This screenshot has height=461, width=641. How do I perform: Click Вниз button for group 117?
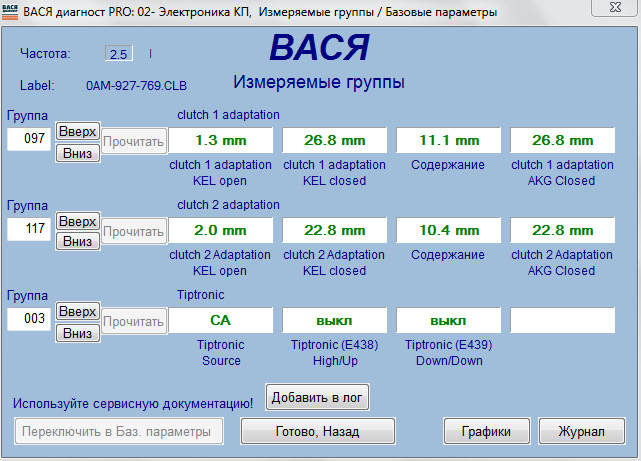(78, 242)
